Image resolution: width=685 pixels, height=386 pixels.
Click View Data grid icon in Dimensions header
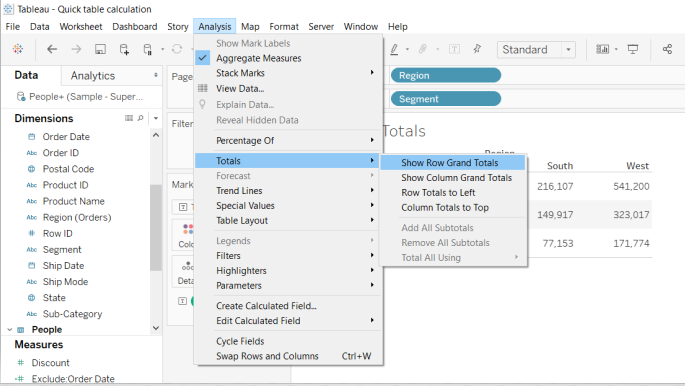[x=129, y=118]
